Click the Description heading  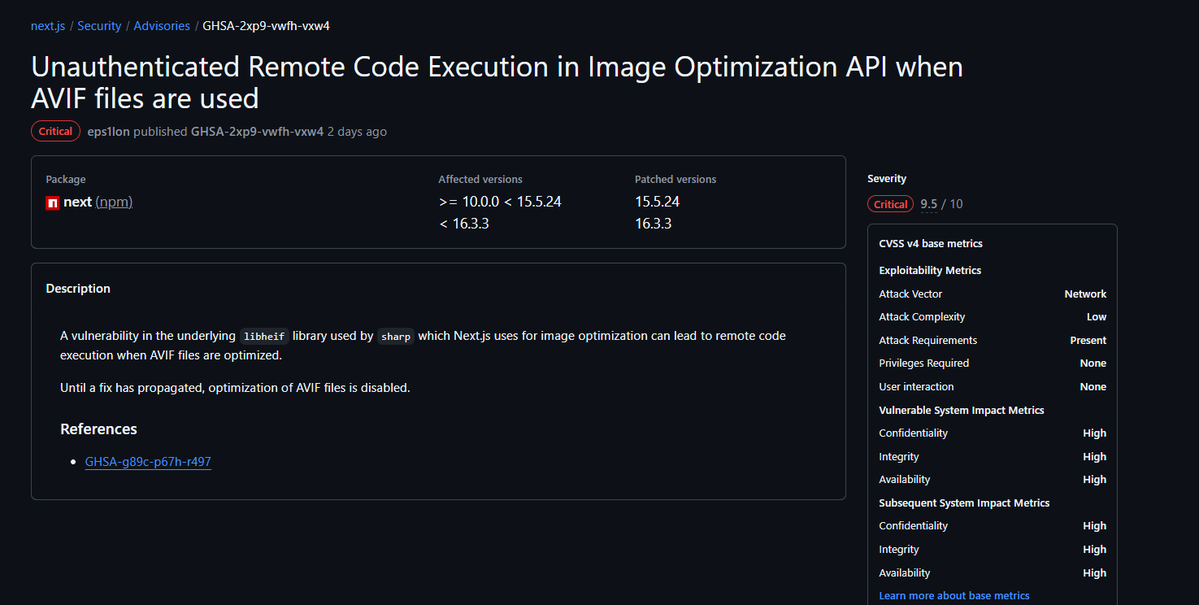coord(78,288)
